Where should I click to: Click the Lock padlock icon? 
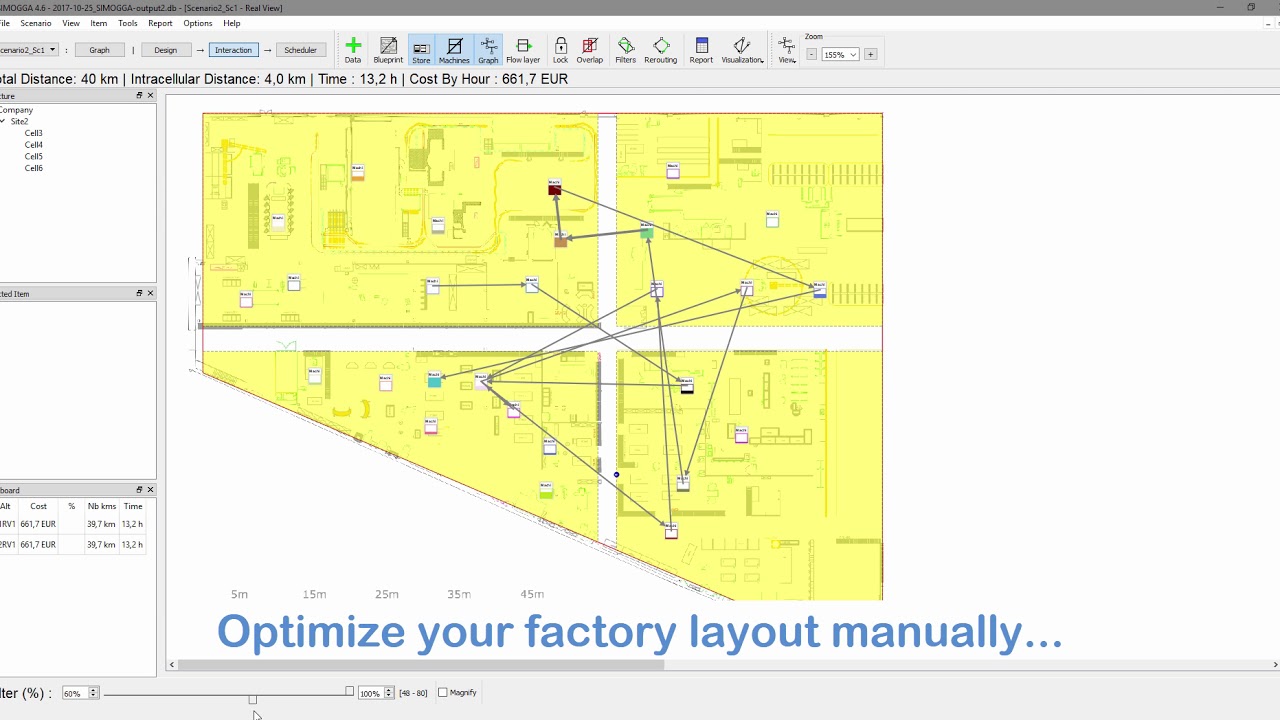click(x=560, y=50)
